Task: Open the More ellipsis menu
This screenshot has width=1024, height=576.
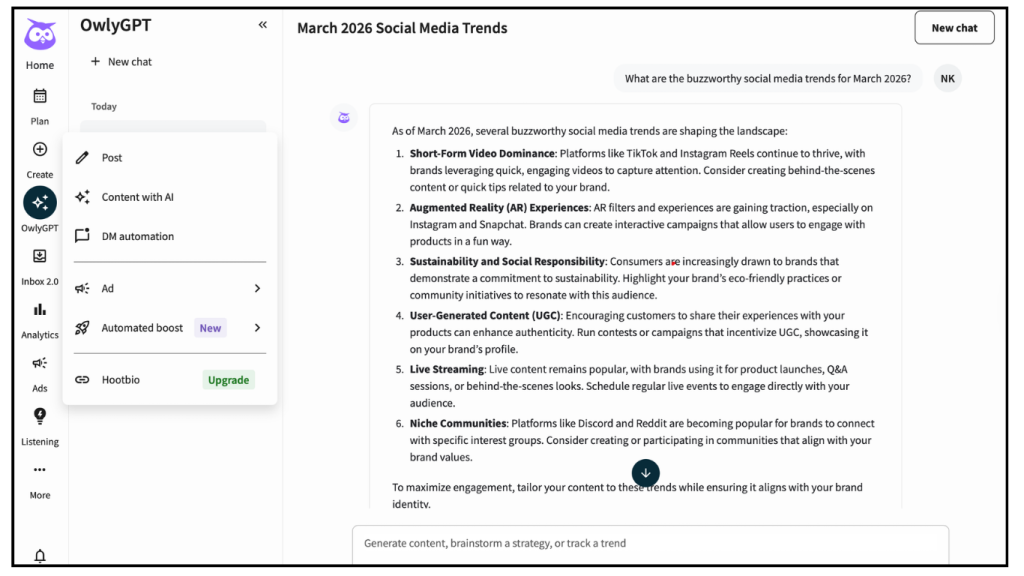Action: tap(40, 470)
